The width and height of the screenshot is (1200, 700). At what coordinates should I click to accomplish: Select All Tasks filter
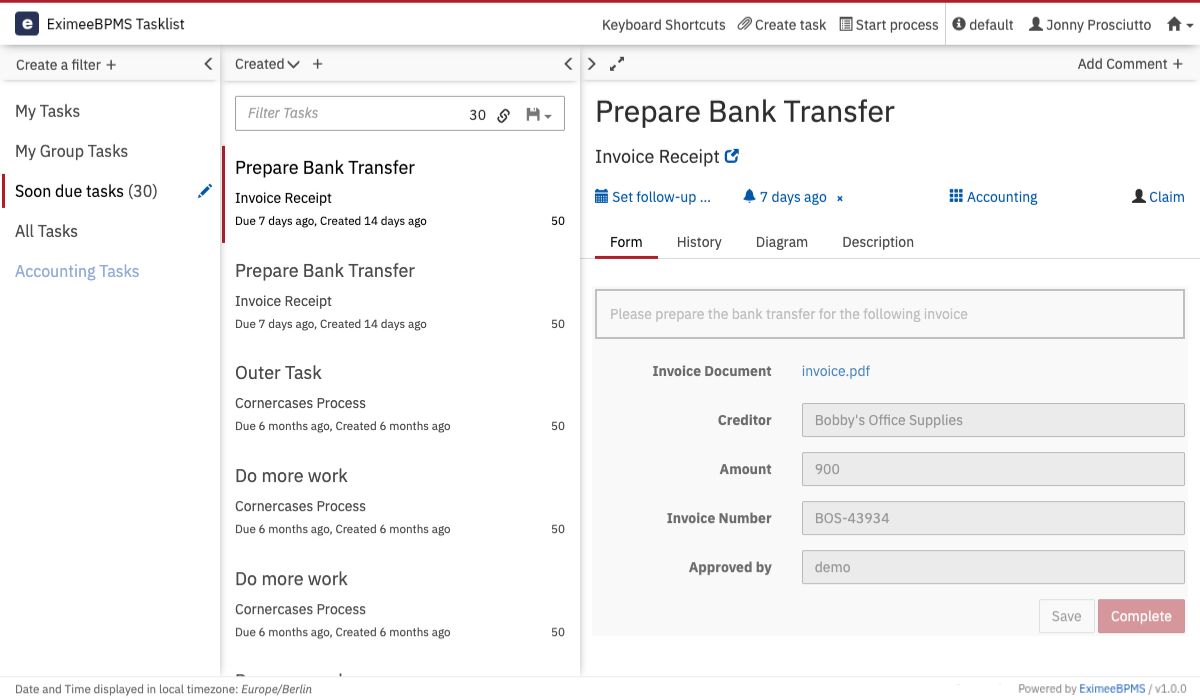(x=46, y=231)
